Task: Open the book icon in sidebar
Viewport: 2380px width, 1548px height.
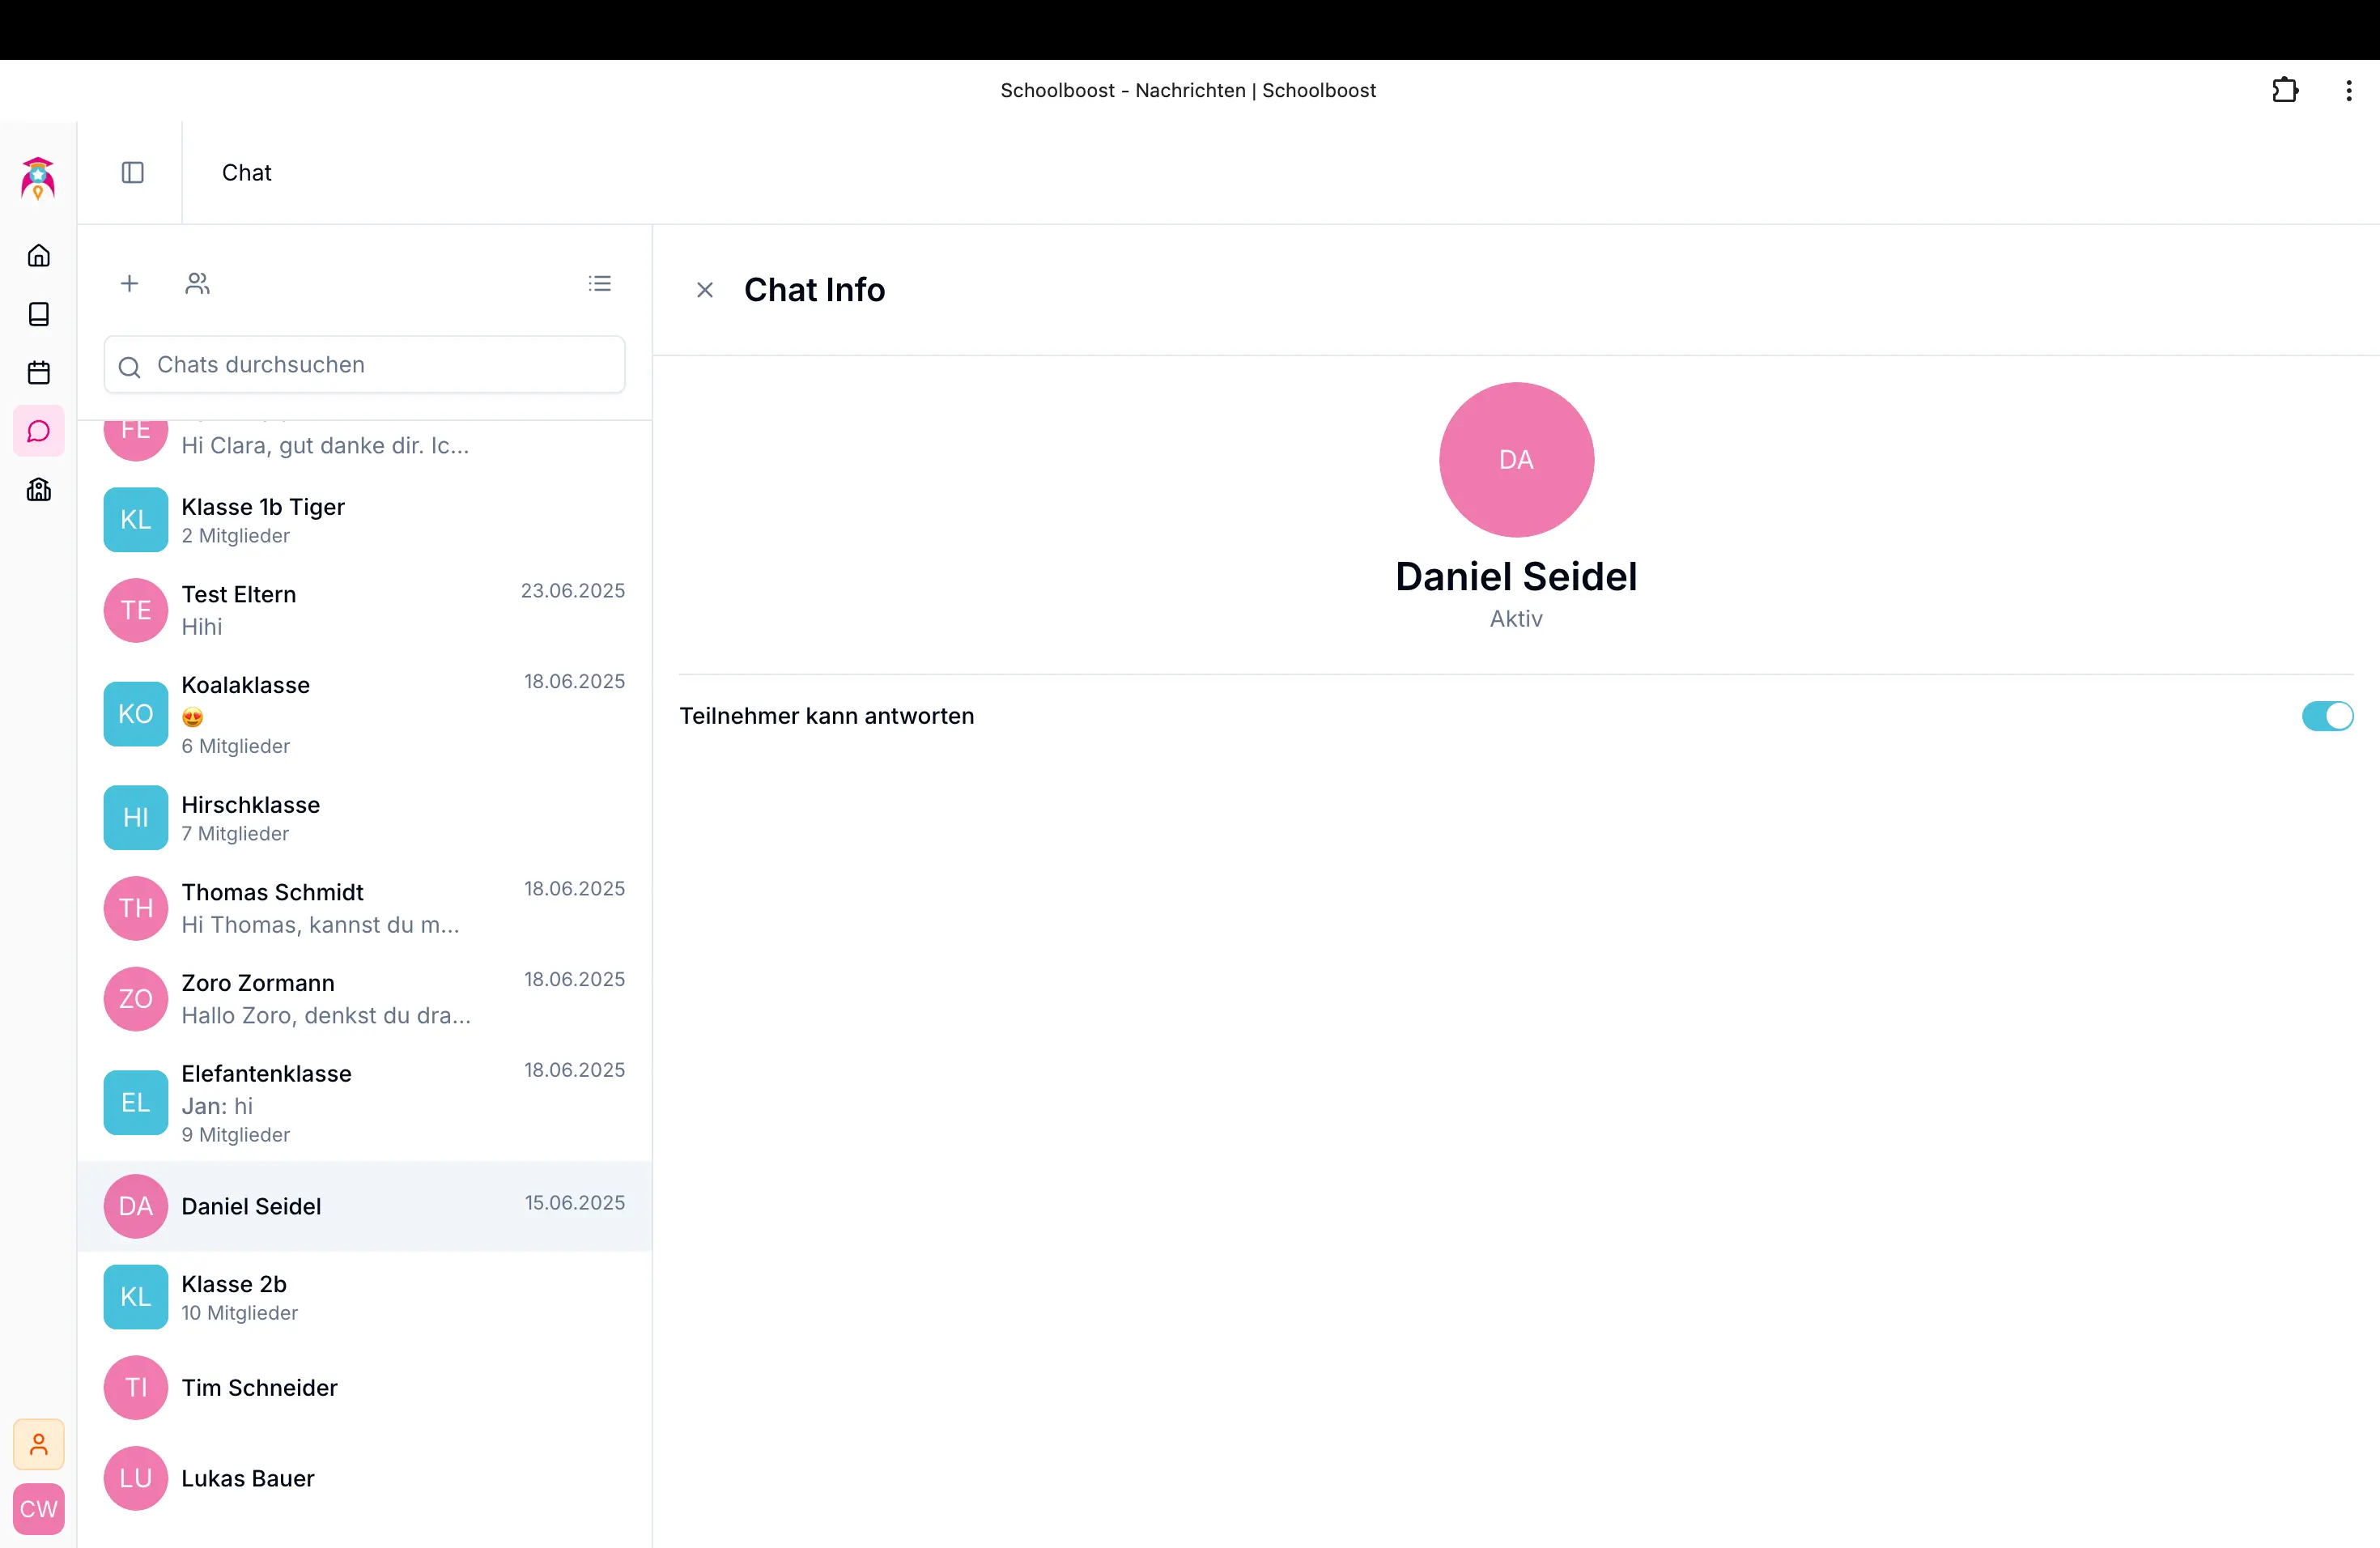Action: pyautogui.click(x=39, y=314)
